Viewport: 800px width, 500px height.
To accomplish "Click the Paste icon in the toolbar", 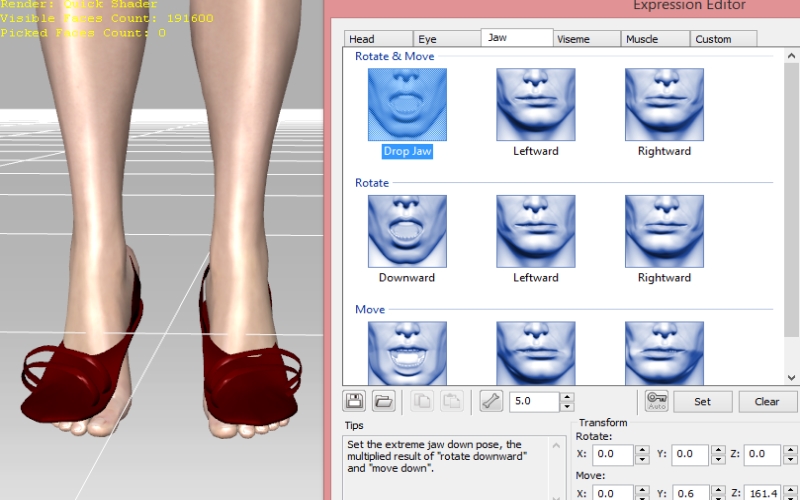I will tap(451, 401).
